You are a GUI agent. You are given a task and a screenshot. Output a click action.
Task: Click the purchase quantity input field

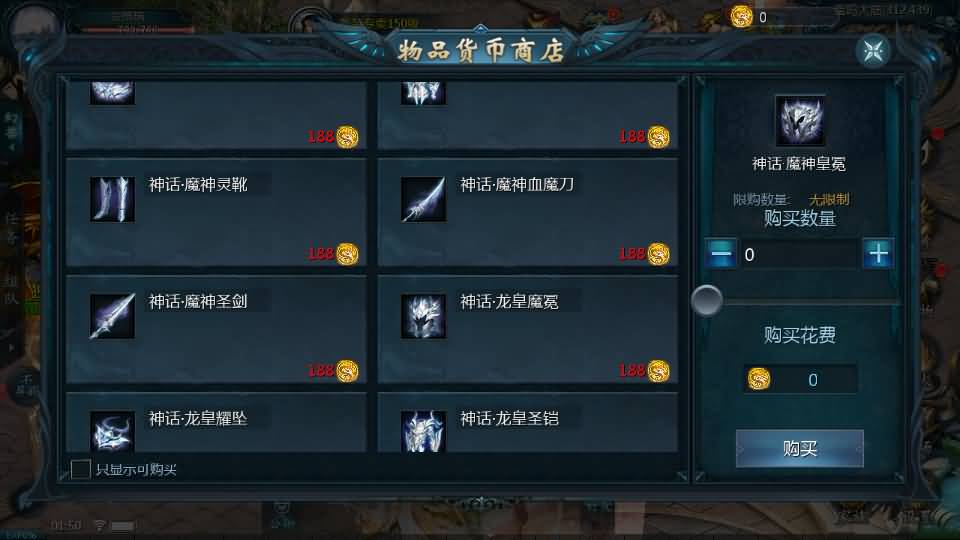pyautogui.click(x=799, y=254)
